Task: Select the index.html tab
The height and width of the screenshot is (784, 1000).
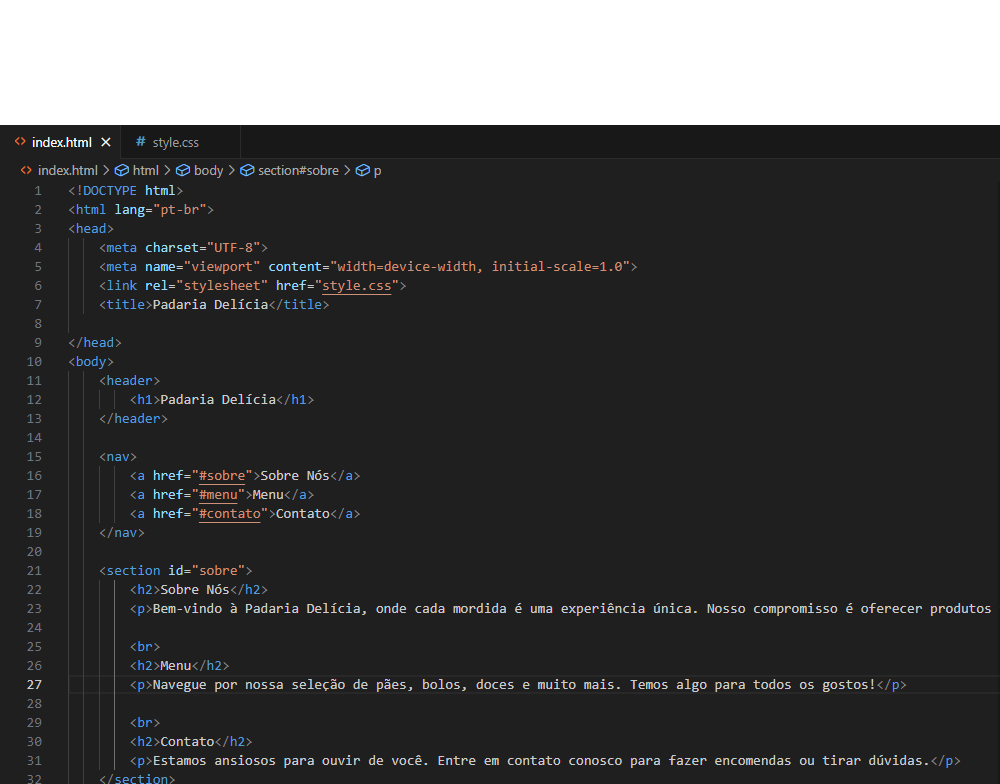Action: [62, 142]
